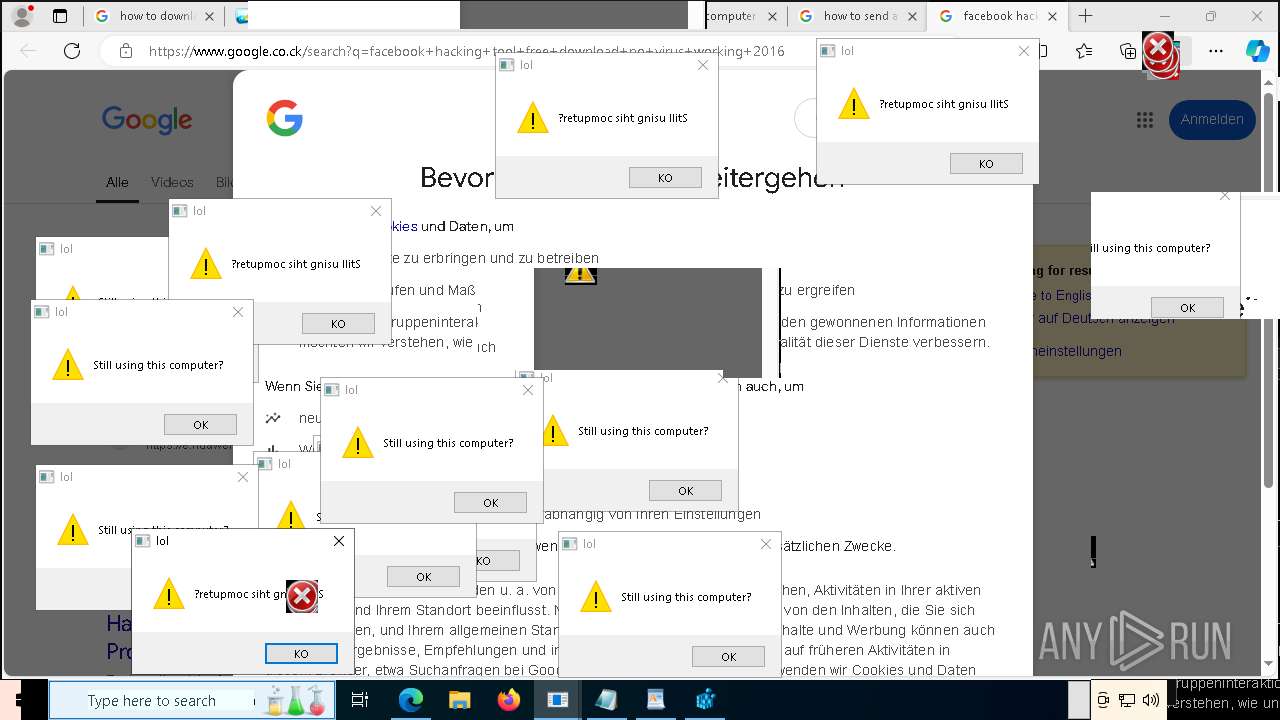This screenshot has height=720, width=1280.
Task: View site info via the address bar lock icon
Action: click(125, 51)
